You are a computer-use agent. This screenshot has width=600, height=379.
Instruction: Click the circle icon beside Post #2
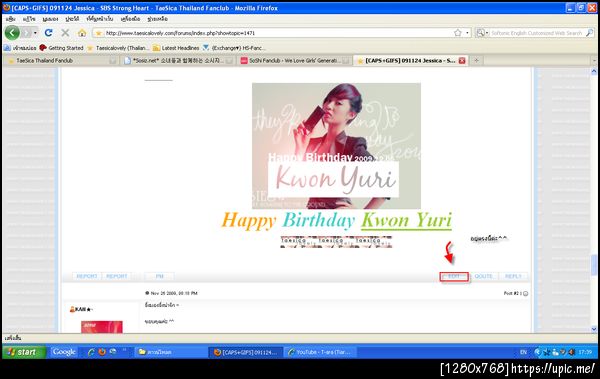[x=525, y=294]
